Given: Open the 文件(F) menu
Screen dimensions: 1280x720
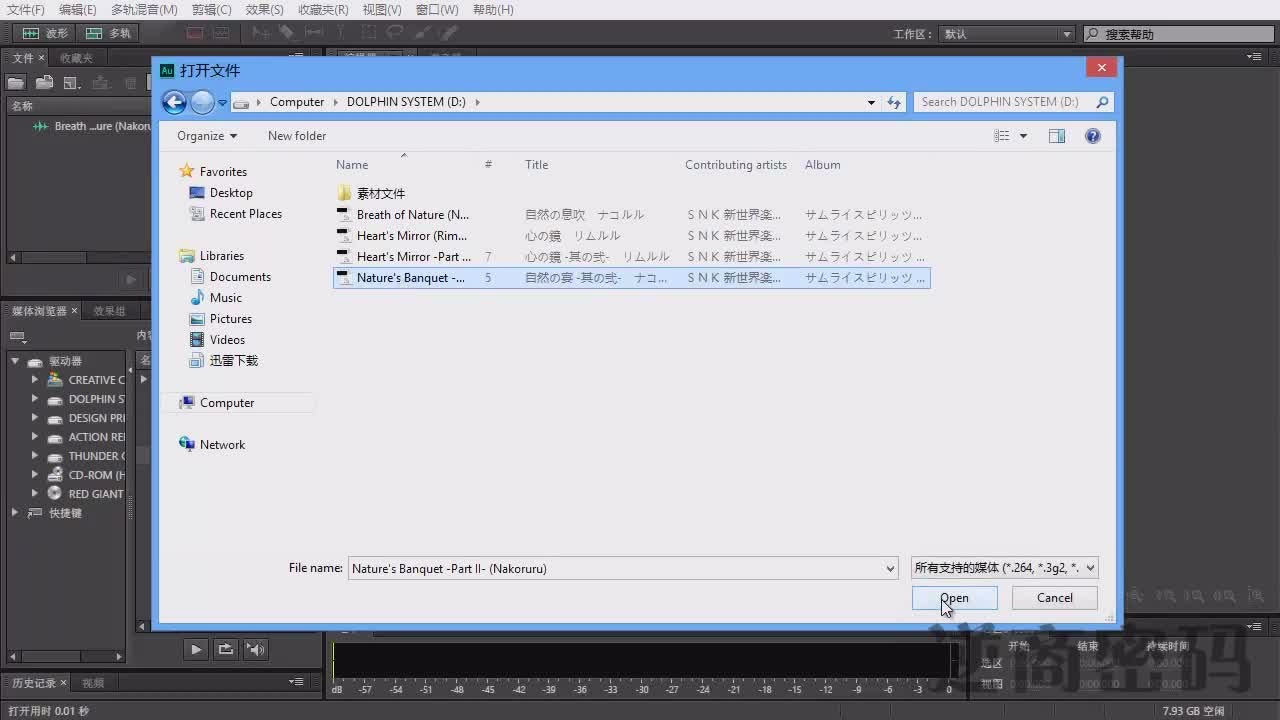Looking at the screenshot, I should pyautogui.click(x=26, y=10).
